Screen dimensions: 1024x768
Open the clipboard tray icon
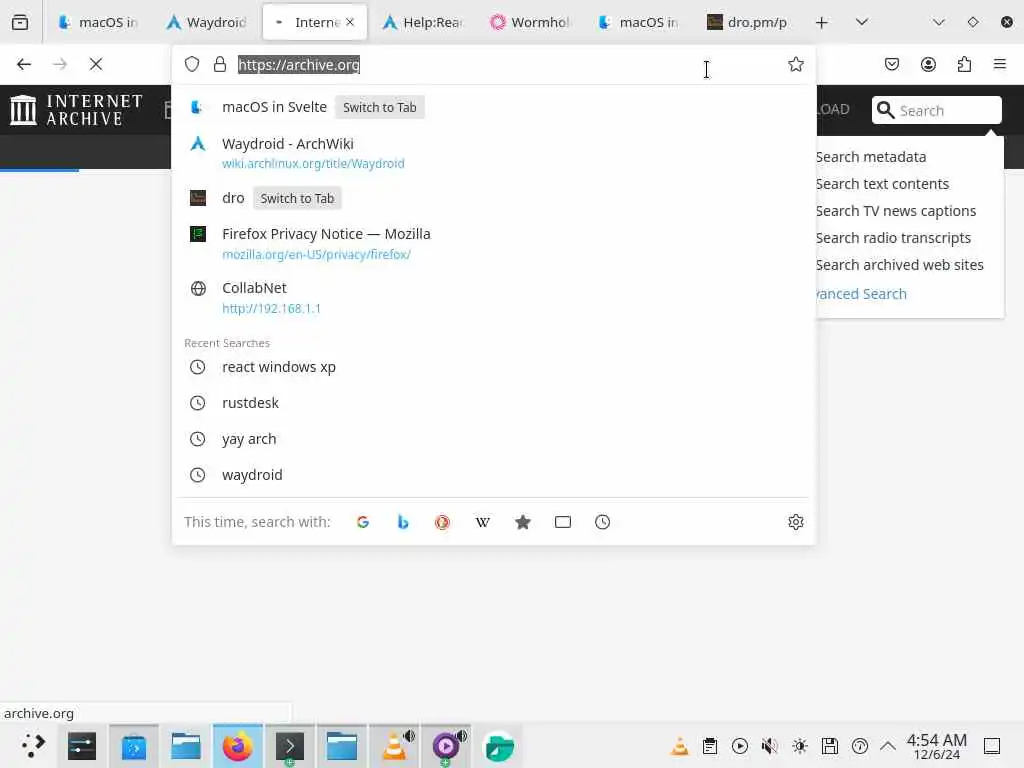click(710, 746)
